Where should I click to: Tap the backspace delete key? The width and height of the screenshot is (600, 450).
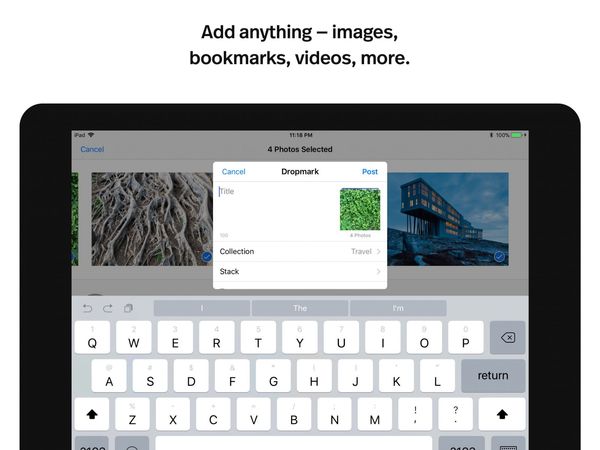pos(507,338)
